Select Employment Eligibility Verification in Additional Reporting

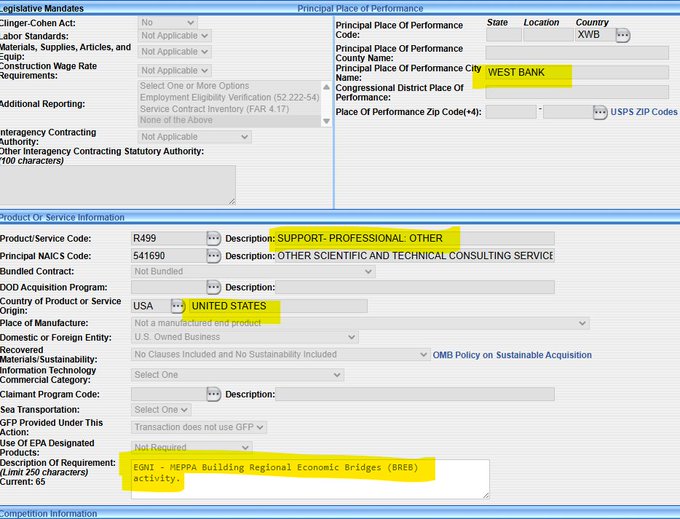(229, 97)
